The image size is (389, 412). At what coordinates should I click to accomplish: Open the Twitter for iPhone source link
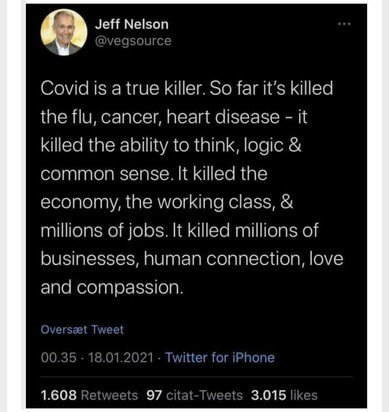[x=220, y=358]
